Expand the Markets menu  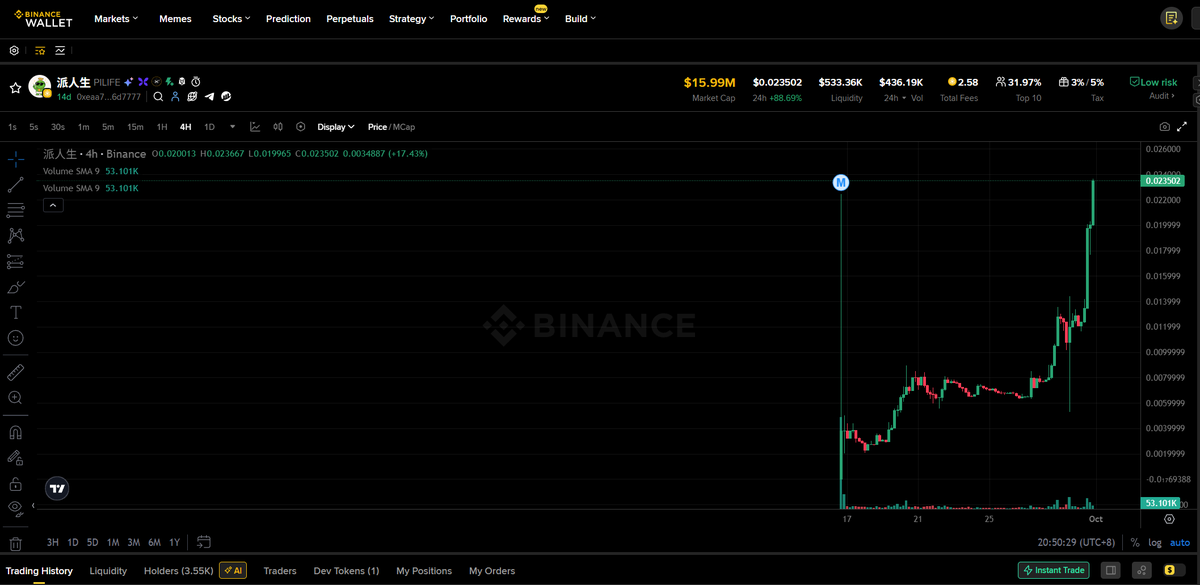[116, 18]
